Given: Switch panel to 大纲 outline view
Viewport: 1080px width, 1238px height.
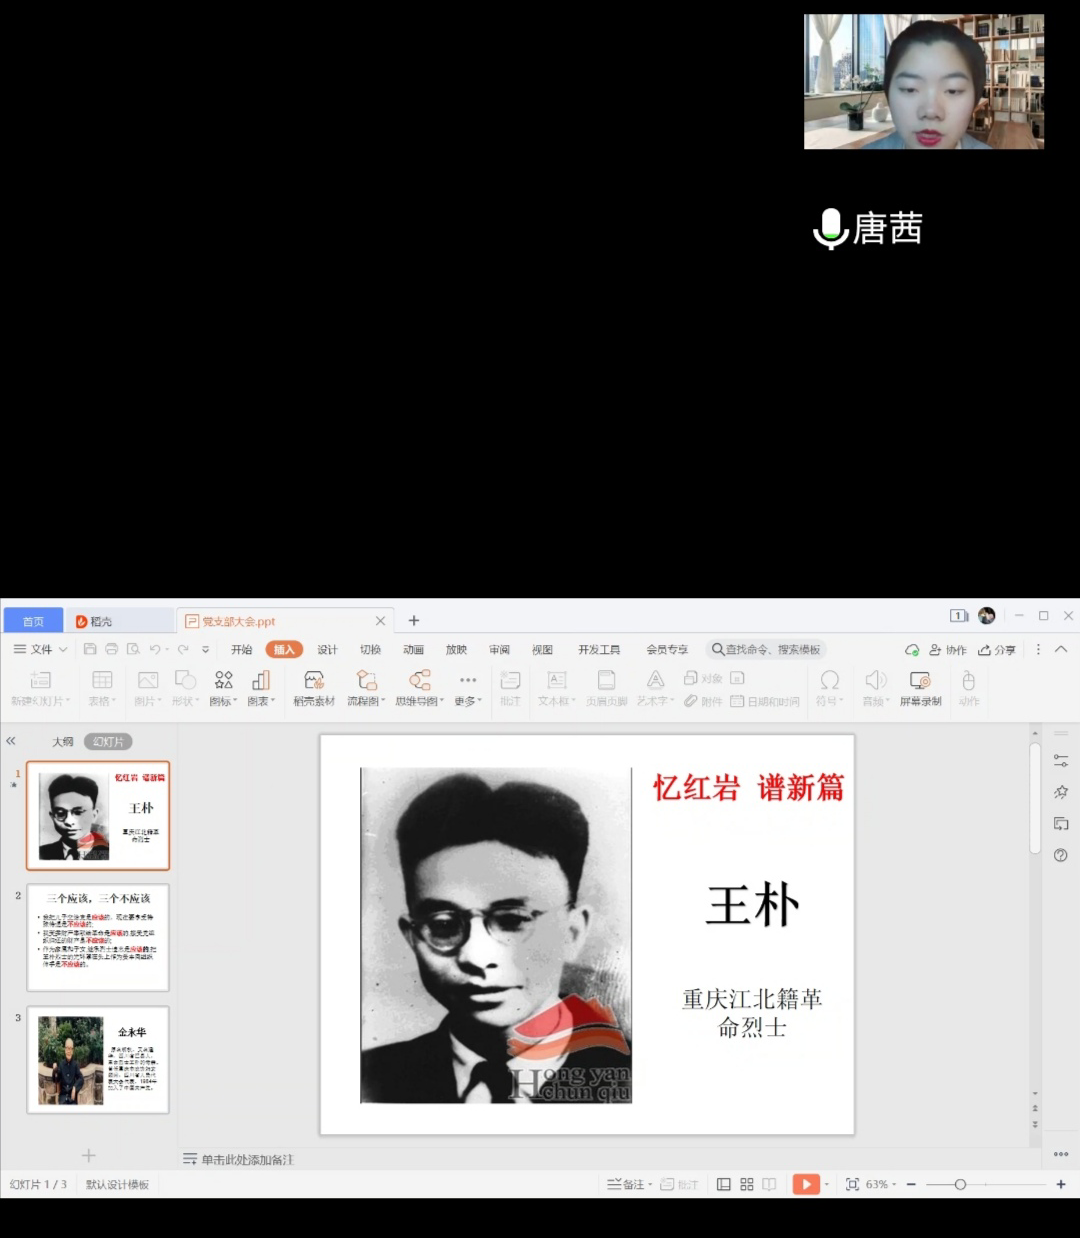Looking at the screenshot, I should click(x=63, y=742).
